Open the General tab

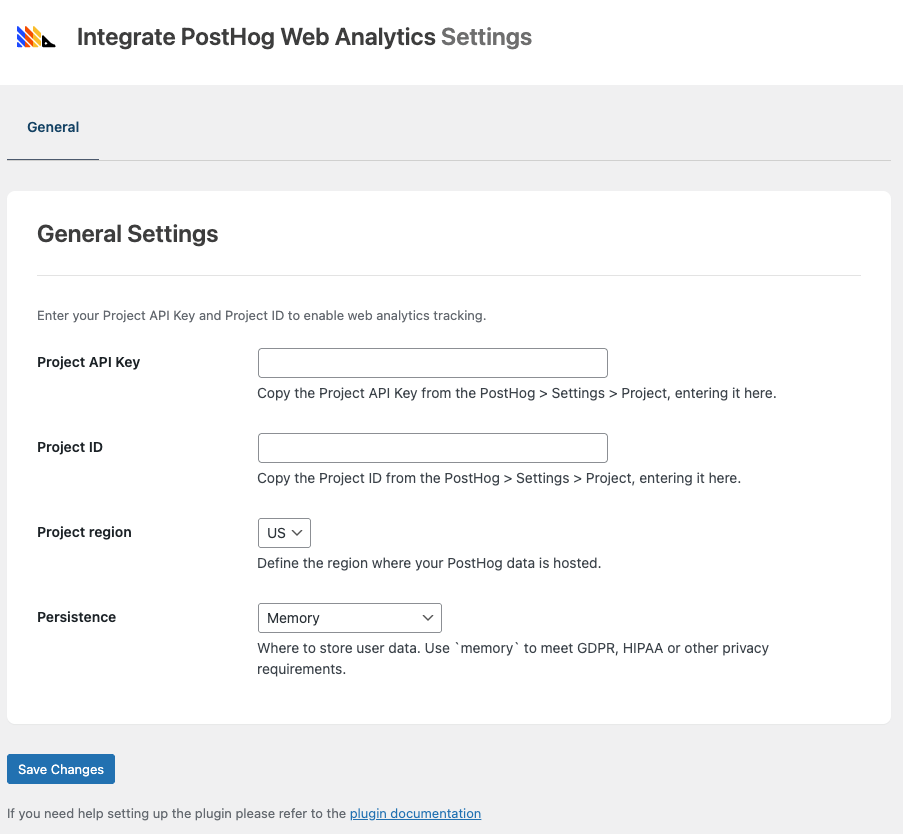click(53, 127)
